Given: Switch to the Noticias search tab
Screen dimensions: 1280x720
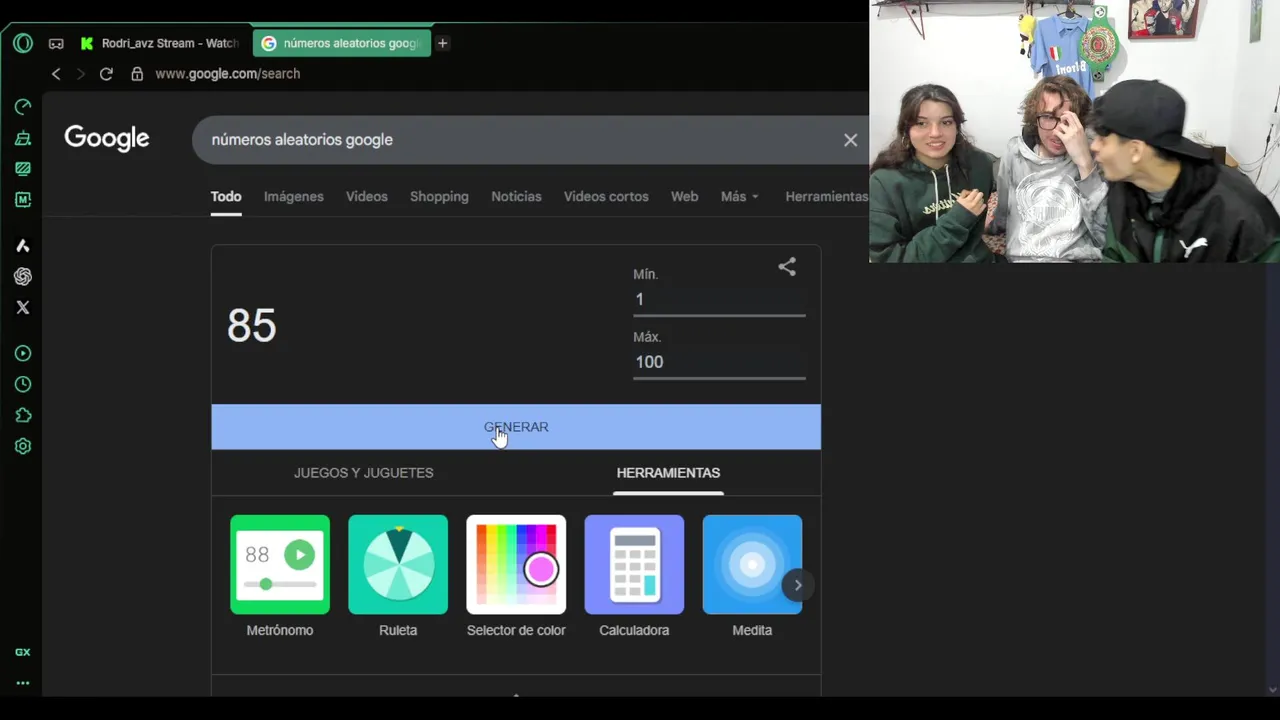Looking at the screenshot, I should tap(516, 197).
